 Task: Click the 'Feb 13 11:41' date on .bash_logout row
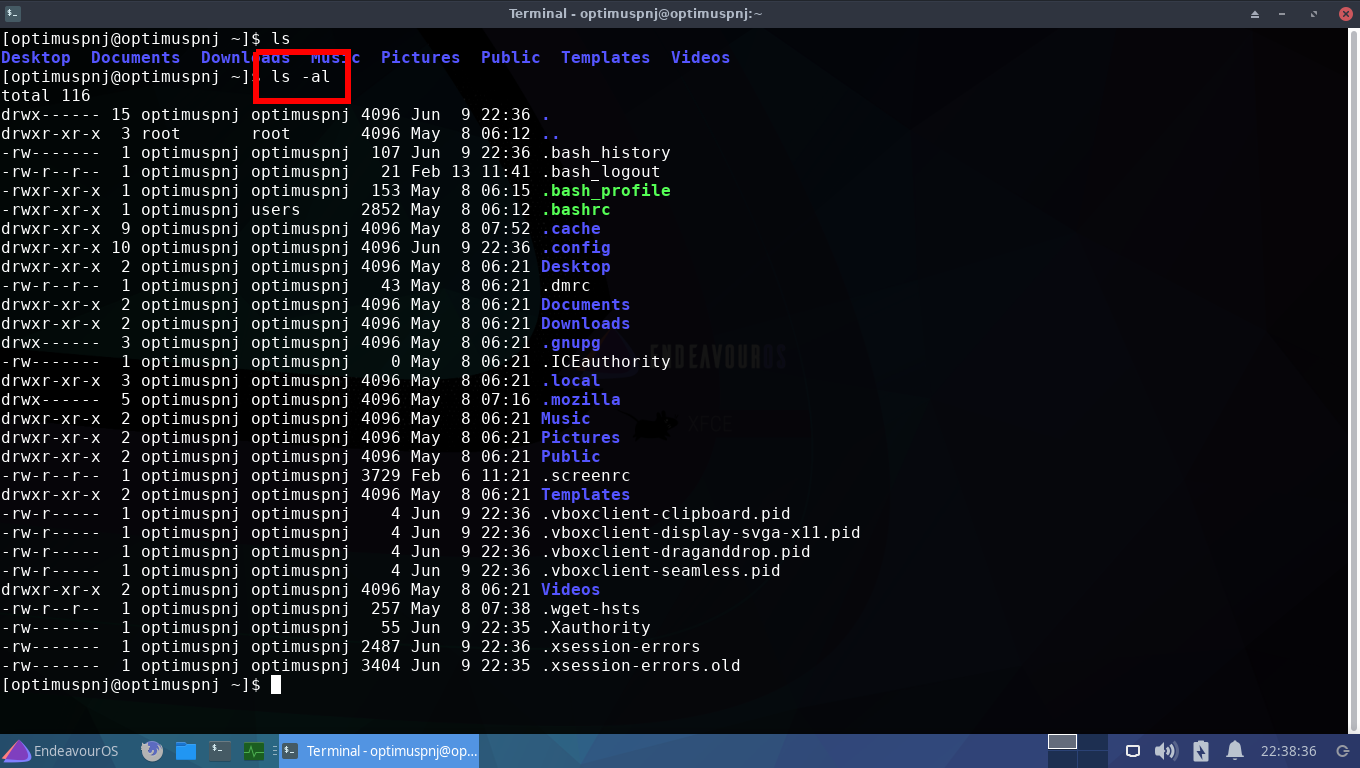pos(471,172)
